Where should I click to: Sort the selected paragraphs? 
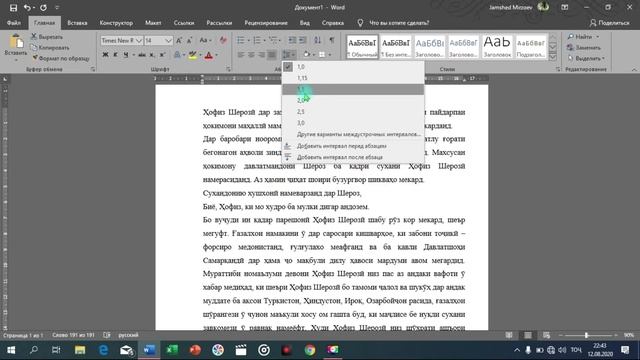click(x=318, y=40)
